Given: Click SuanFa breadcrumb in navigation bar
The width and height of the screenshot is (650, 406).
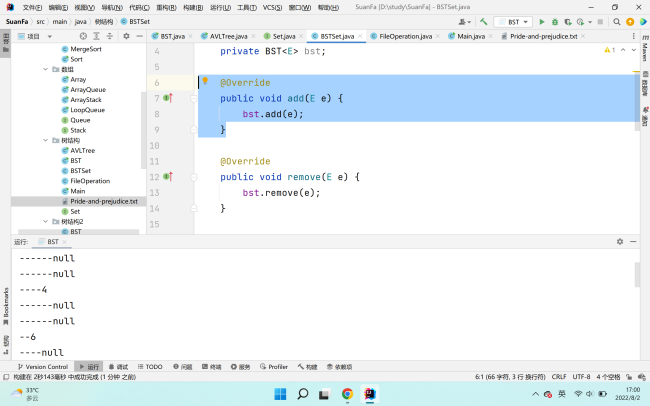Looking at the screenshot, I should (x=17, y=22).
